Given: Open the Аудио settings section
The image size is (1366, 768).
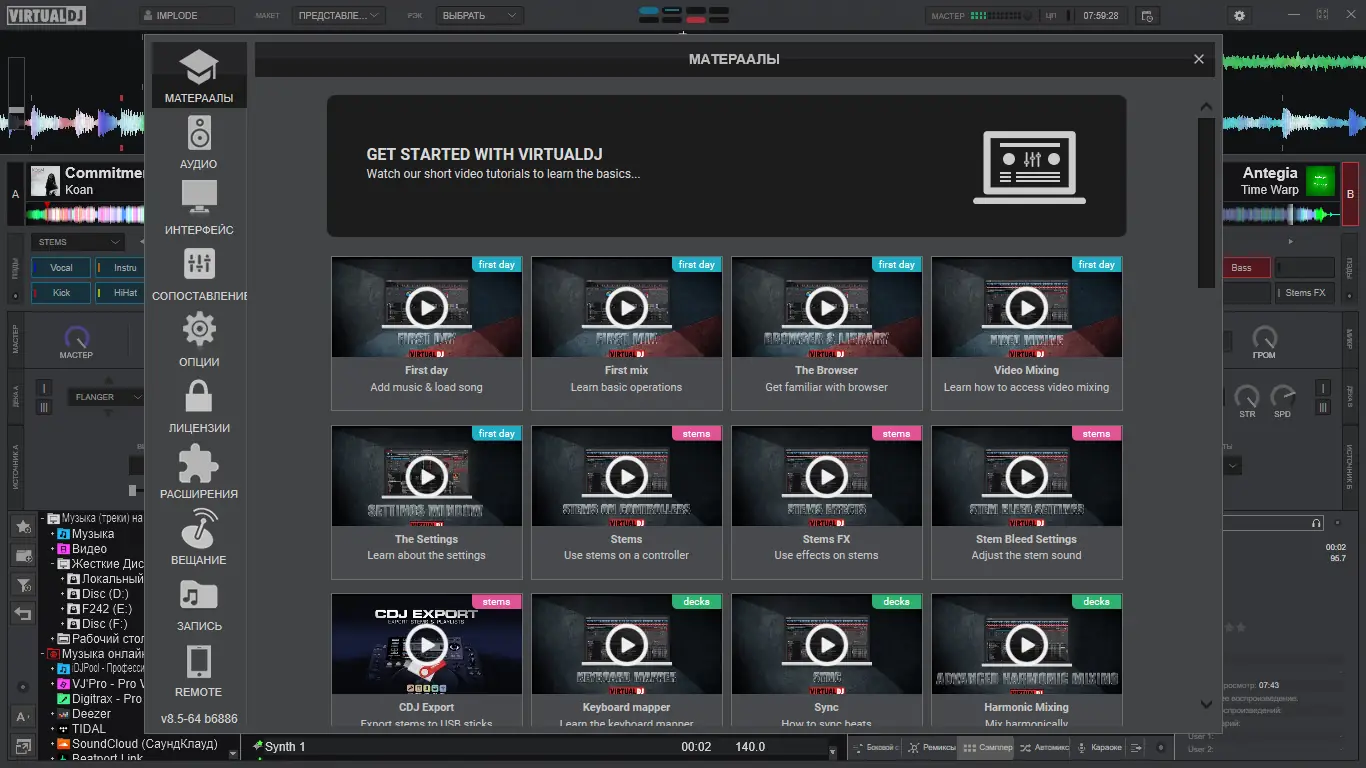Looking at the screenshot, I should click(x=199, y=142).
